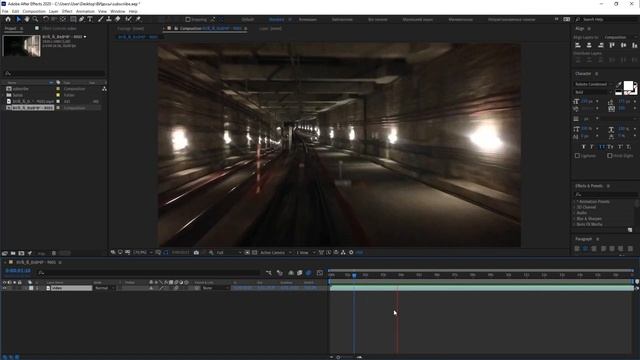Select the Pen tool
This screenshot has width=640, height=360.
82,19
